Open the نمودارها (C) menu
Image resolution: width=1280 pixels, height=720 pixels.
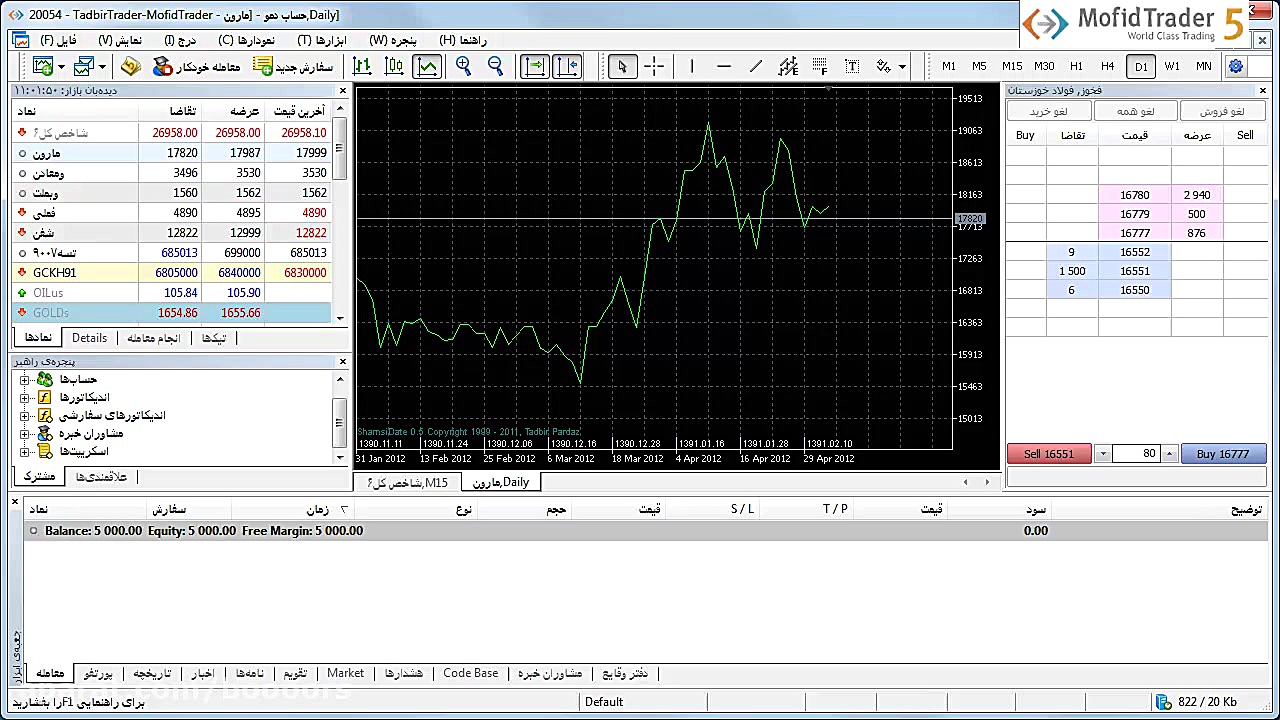pyautogui.click(x=246, y=40)
